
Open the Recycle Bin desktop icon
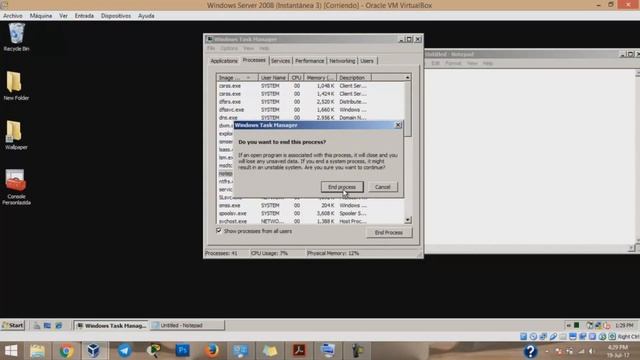pyautogui.click(x=16, y=37)
